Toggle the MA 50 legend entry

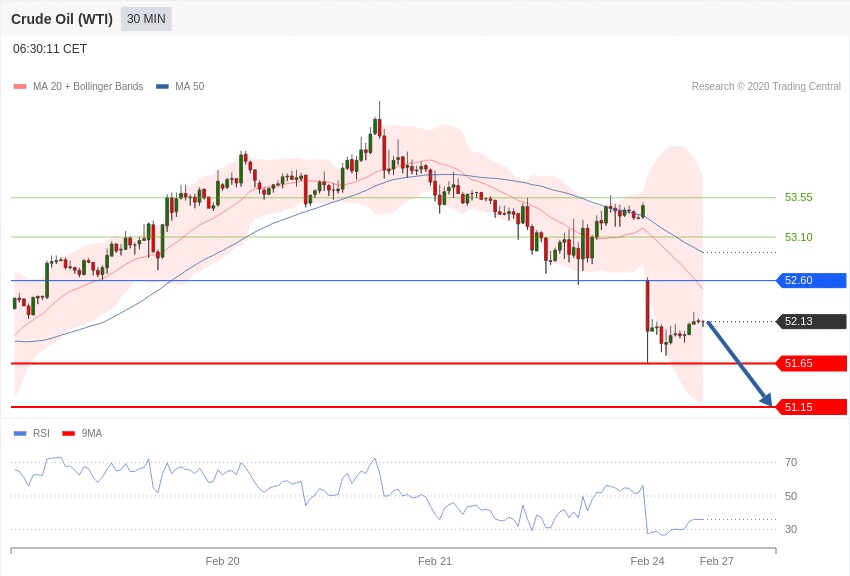click(x=180, y=86)
